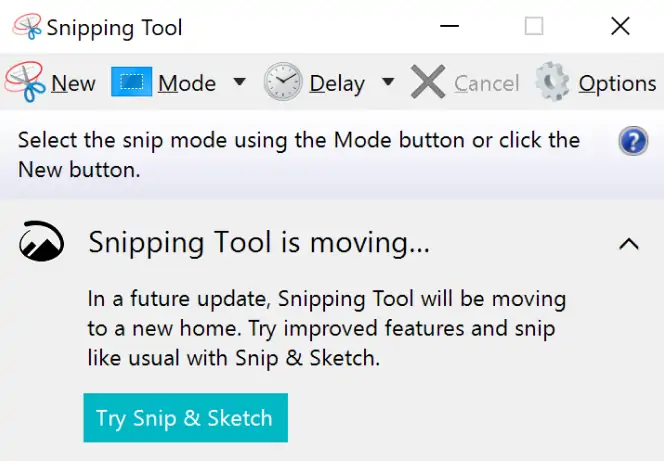Screen dimensions: 664x461
Task: Open the Options label in toolbar
Action: click(x=617, y=84)
